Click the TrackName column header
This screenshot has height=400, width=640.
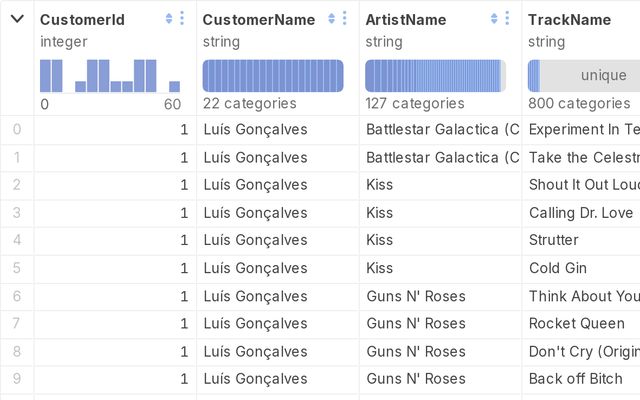569,19
